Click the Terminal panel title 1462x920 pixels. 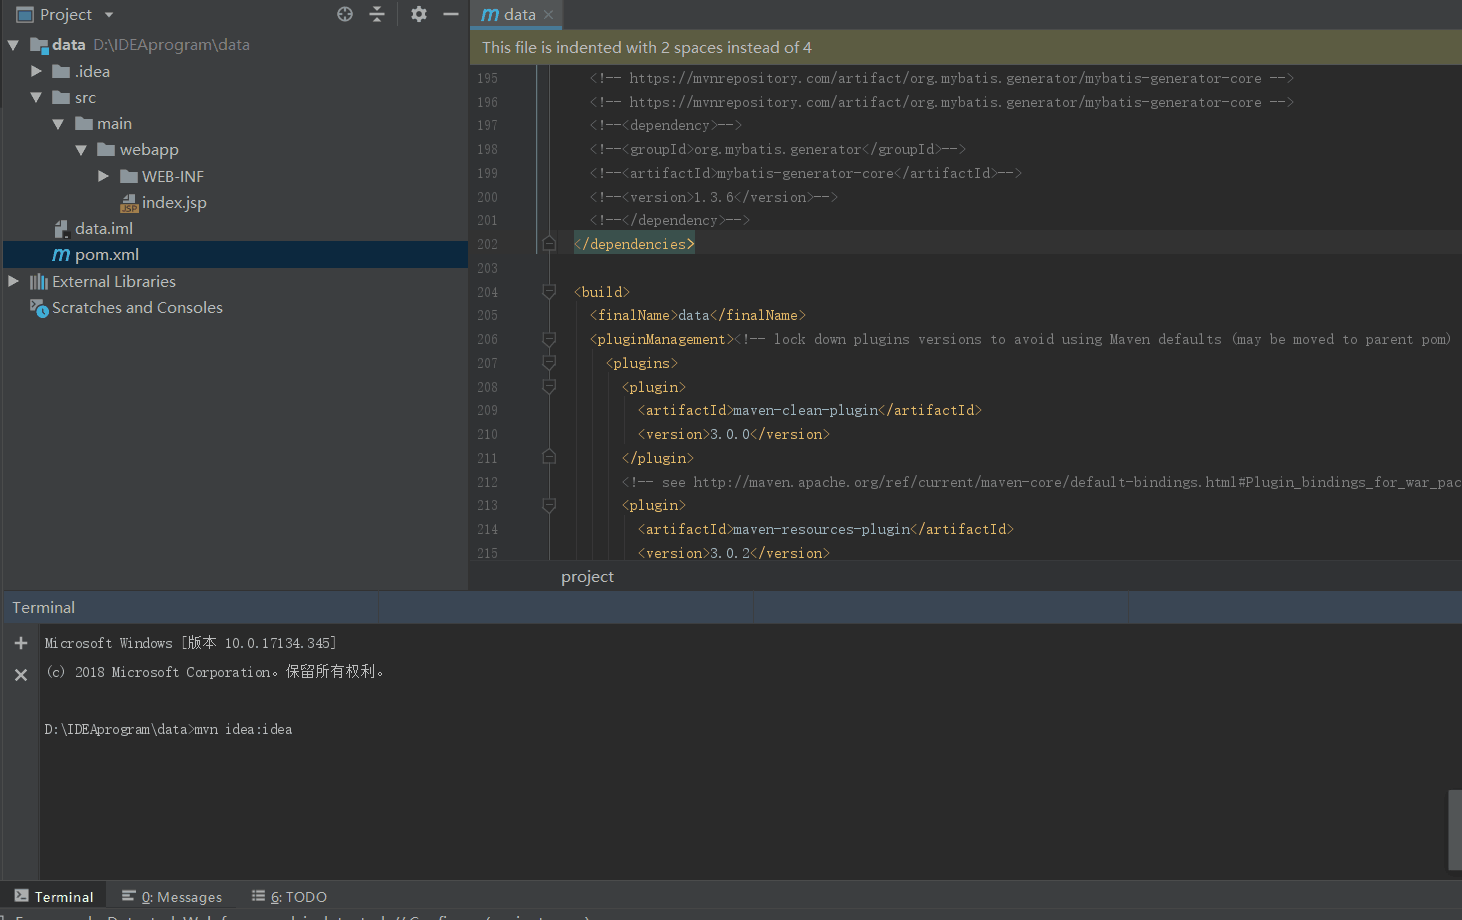coord(43,608)
